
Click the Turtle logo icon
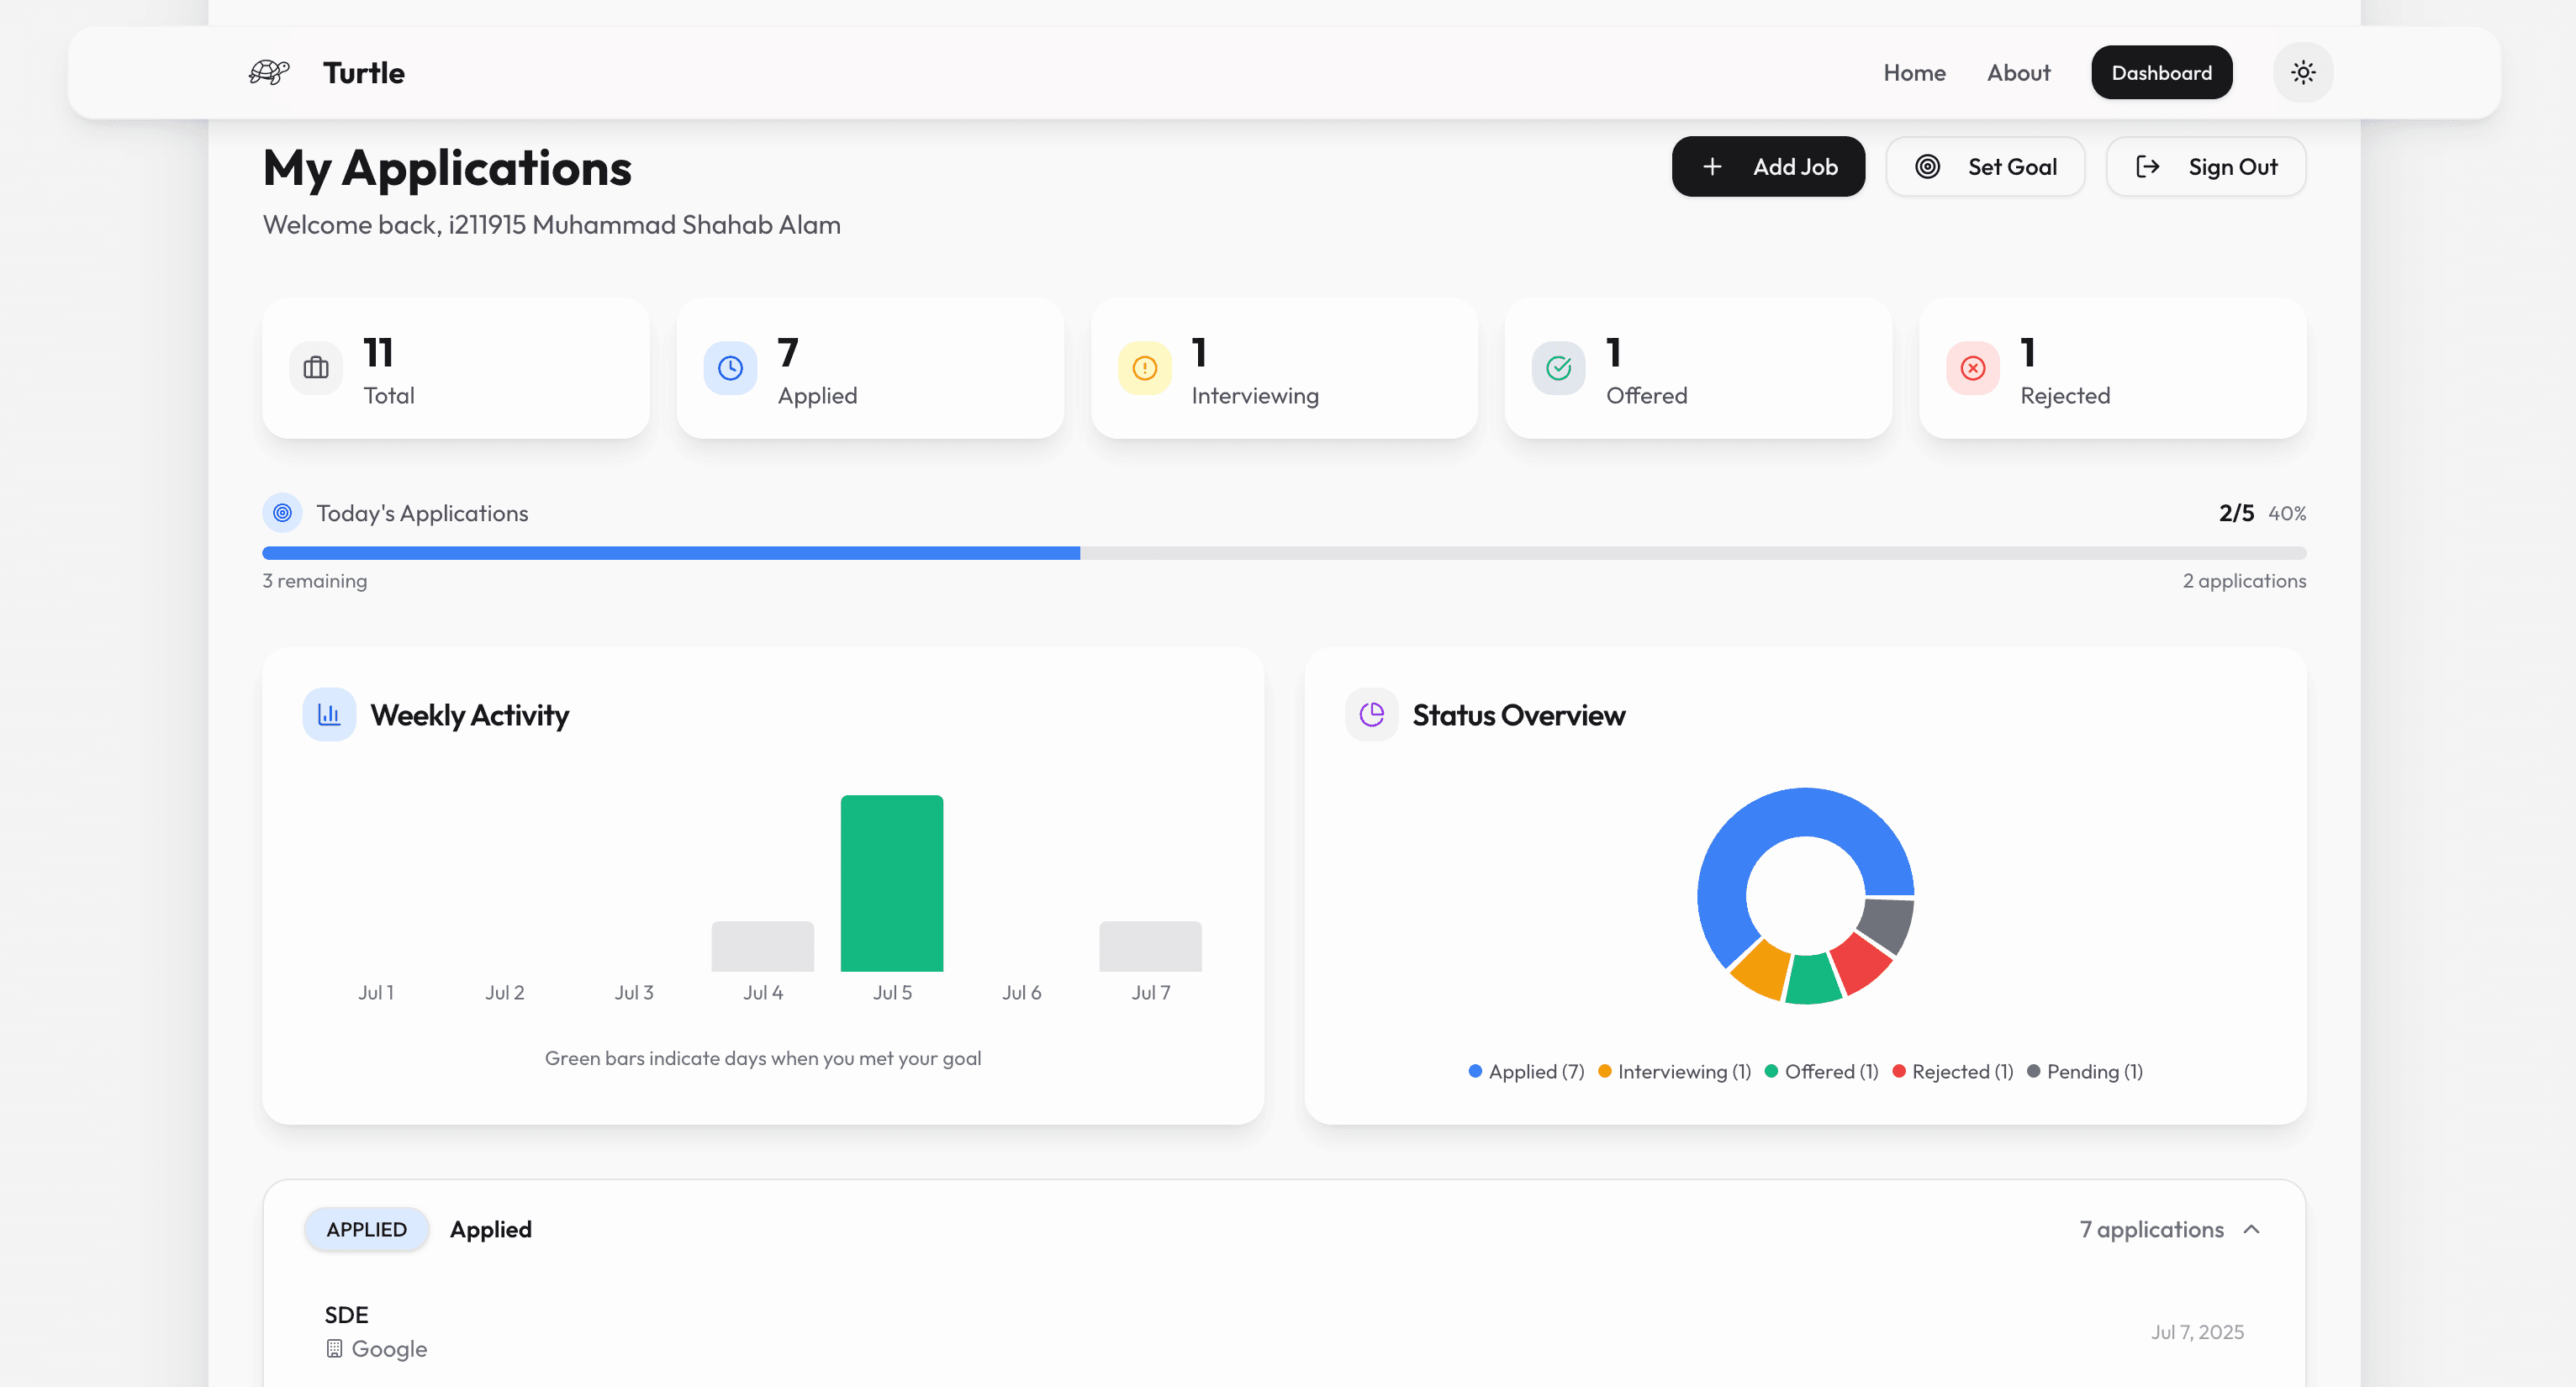coord(268,72)
